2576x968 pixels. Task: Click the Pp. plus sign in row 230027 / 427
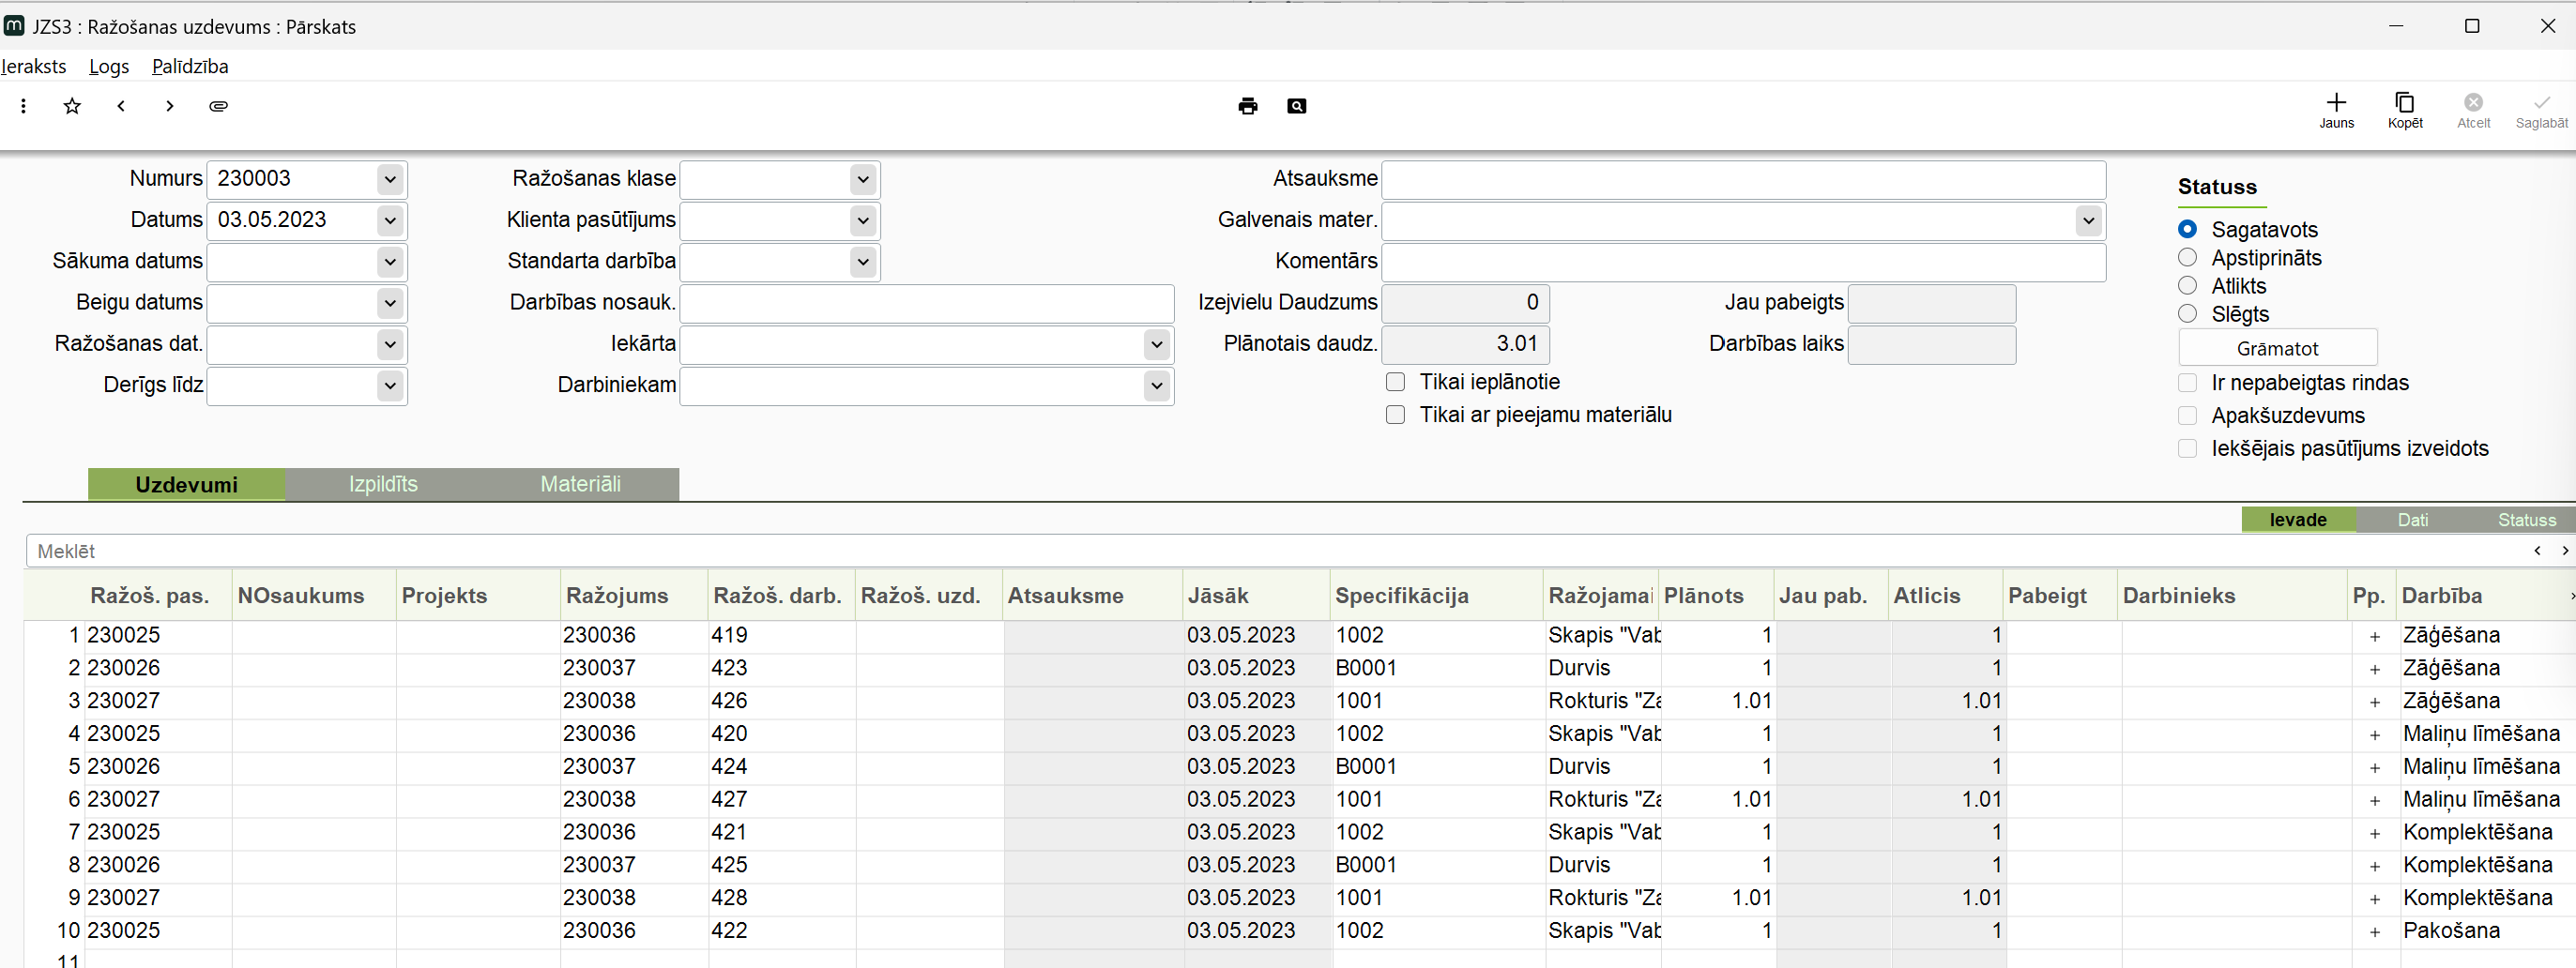point(2374,801)
